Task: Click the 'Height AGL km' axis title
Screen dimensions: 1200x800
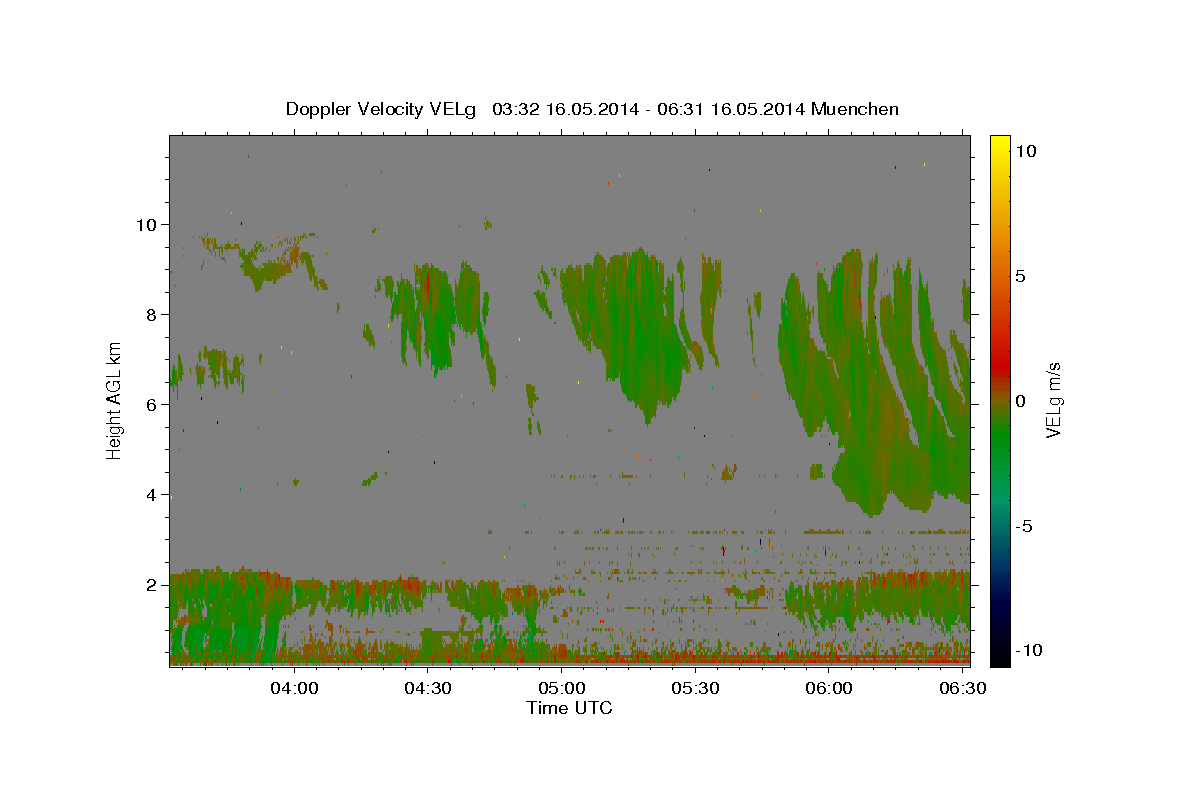Action: [115, 400]
